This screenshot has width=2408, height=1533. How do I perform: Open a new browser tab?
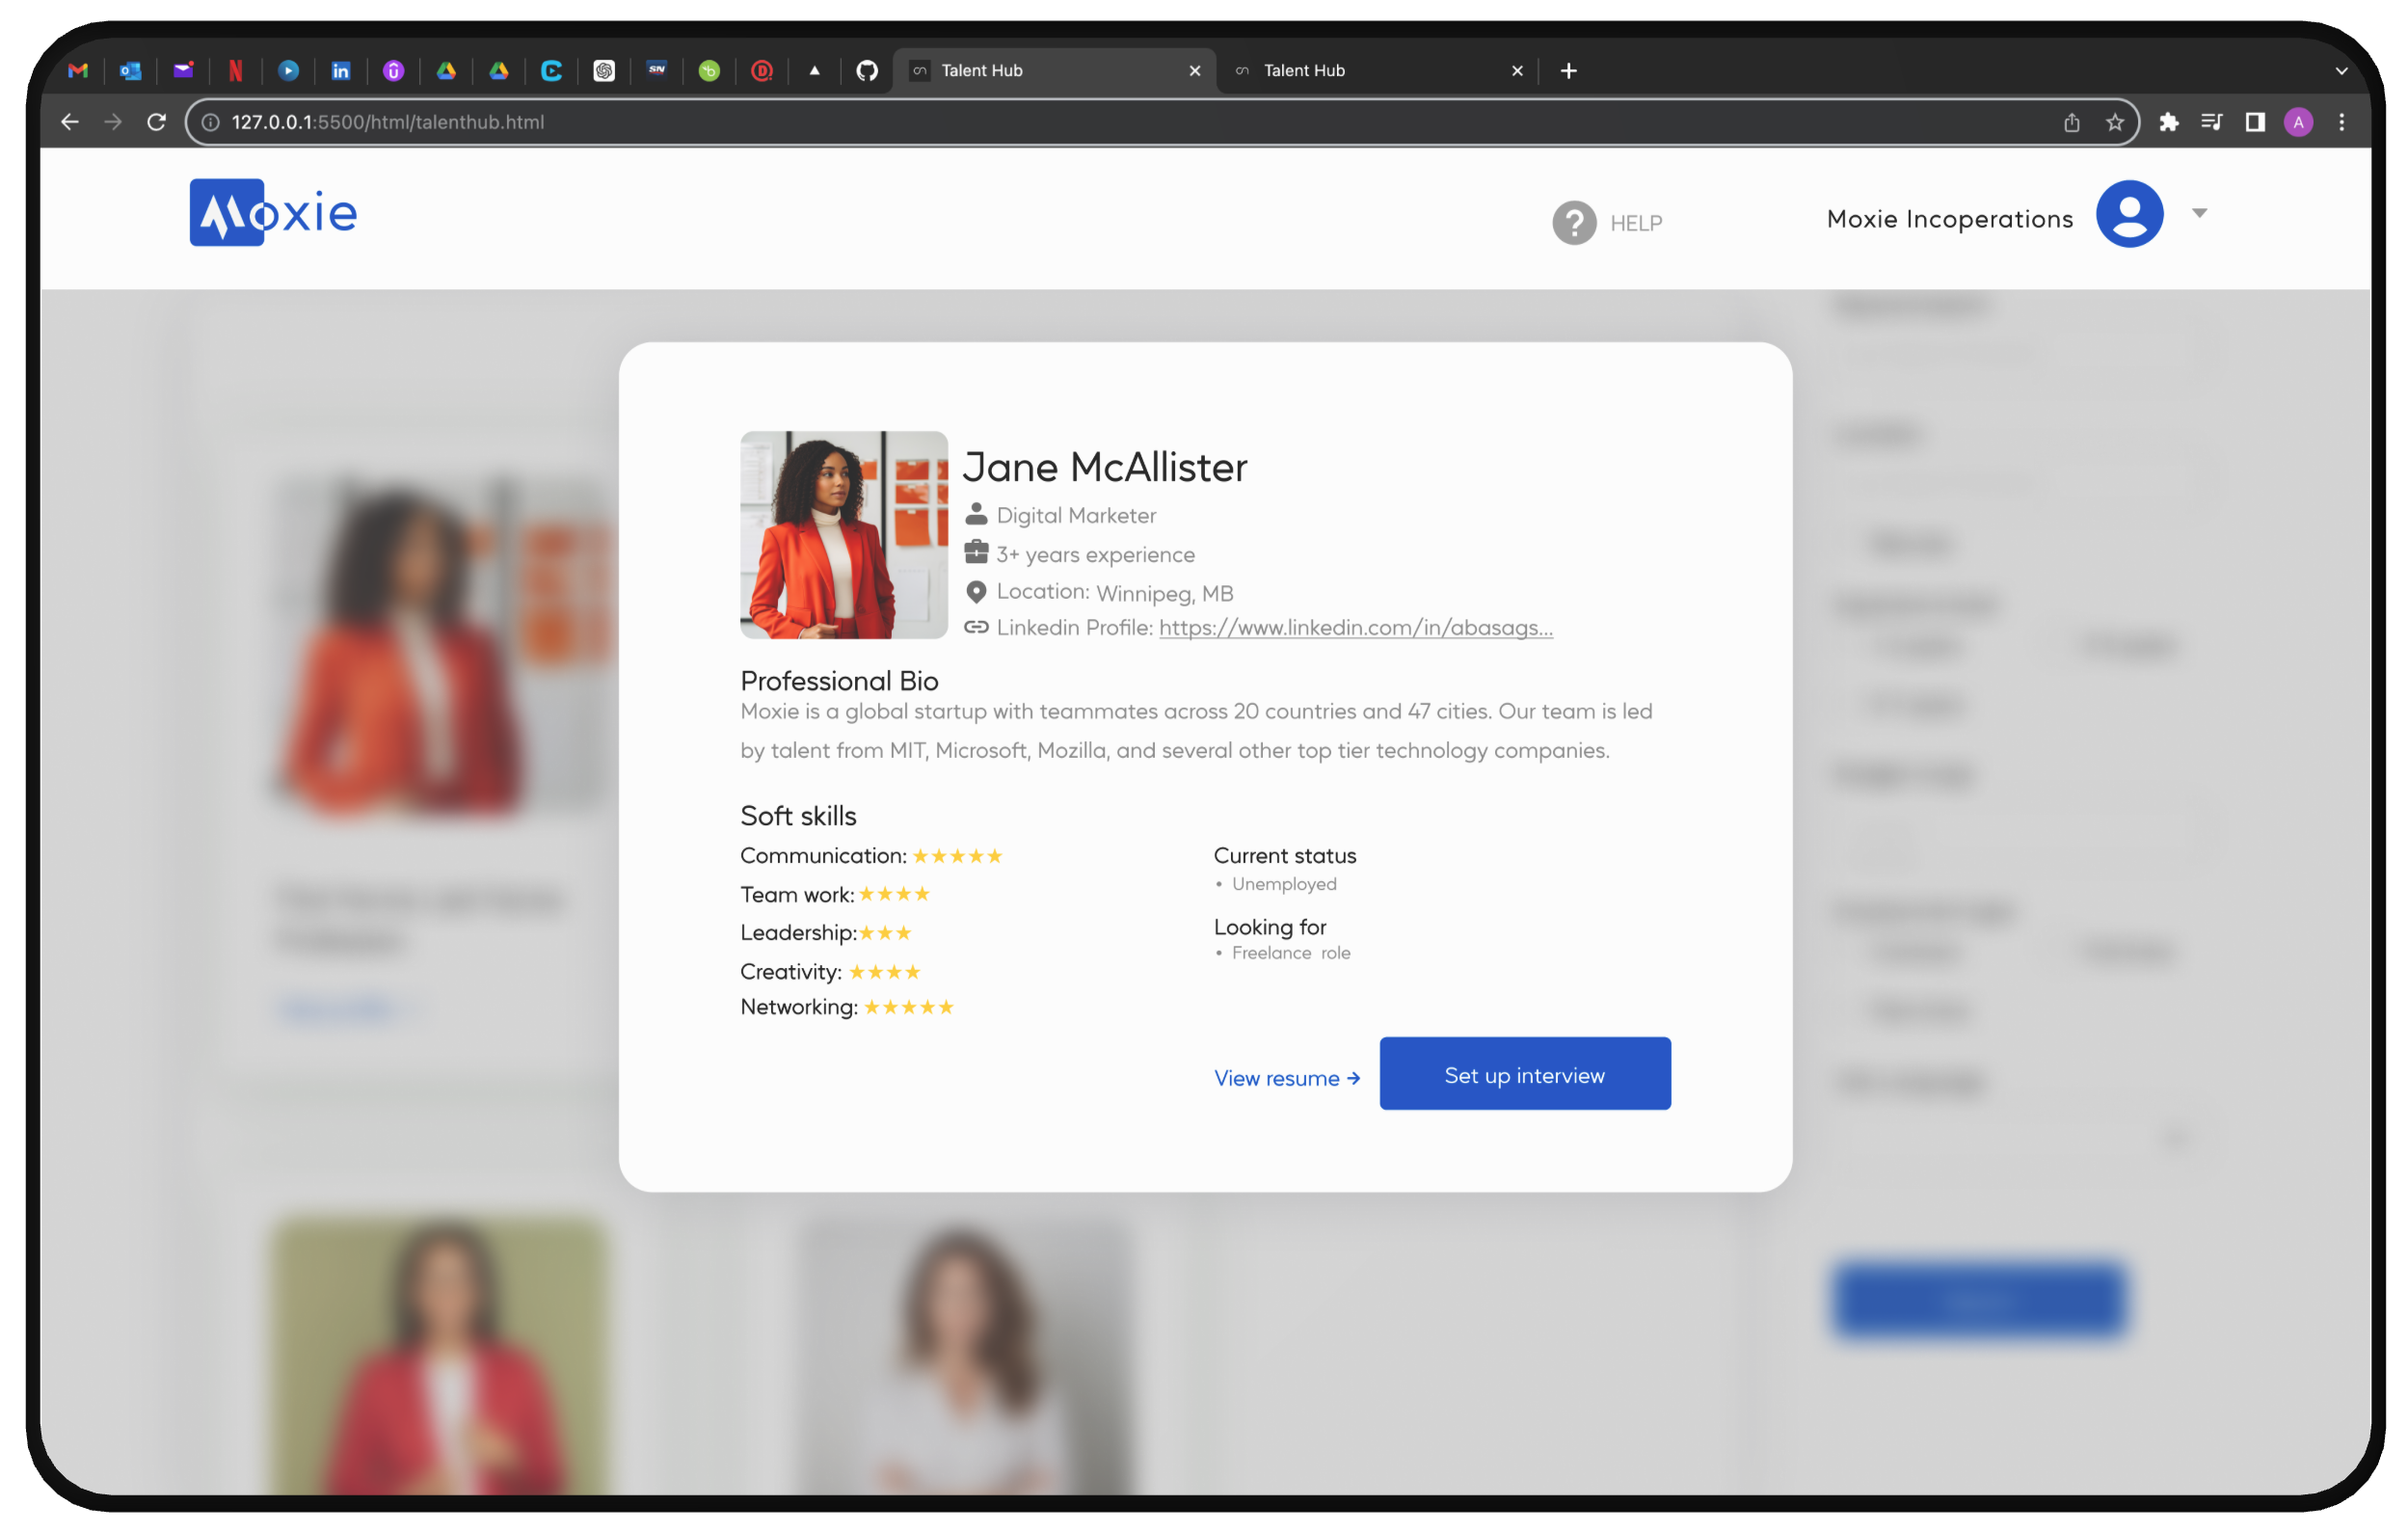click(x=1568, y=70)
